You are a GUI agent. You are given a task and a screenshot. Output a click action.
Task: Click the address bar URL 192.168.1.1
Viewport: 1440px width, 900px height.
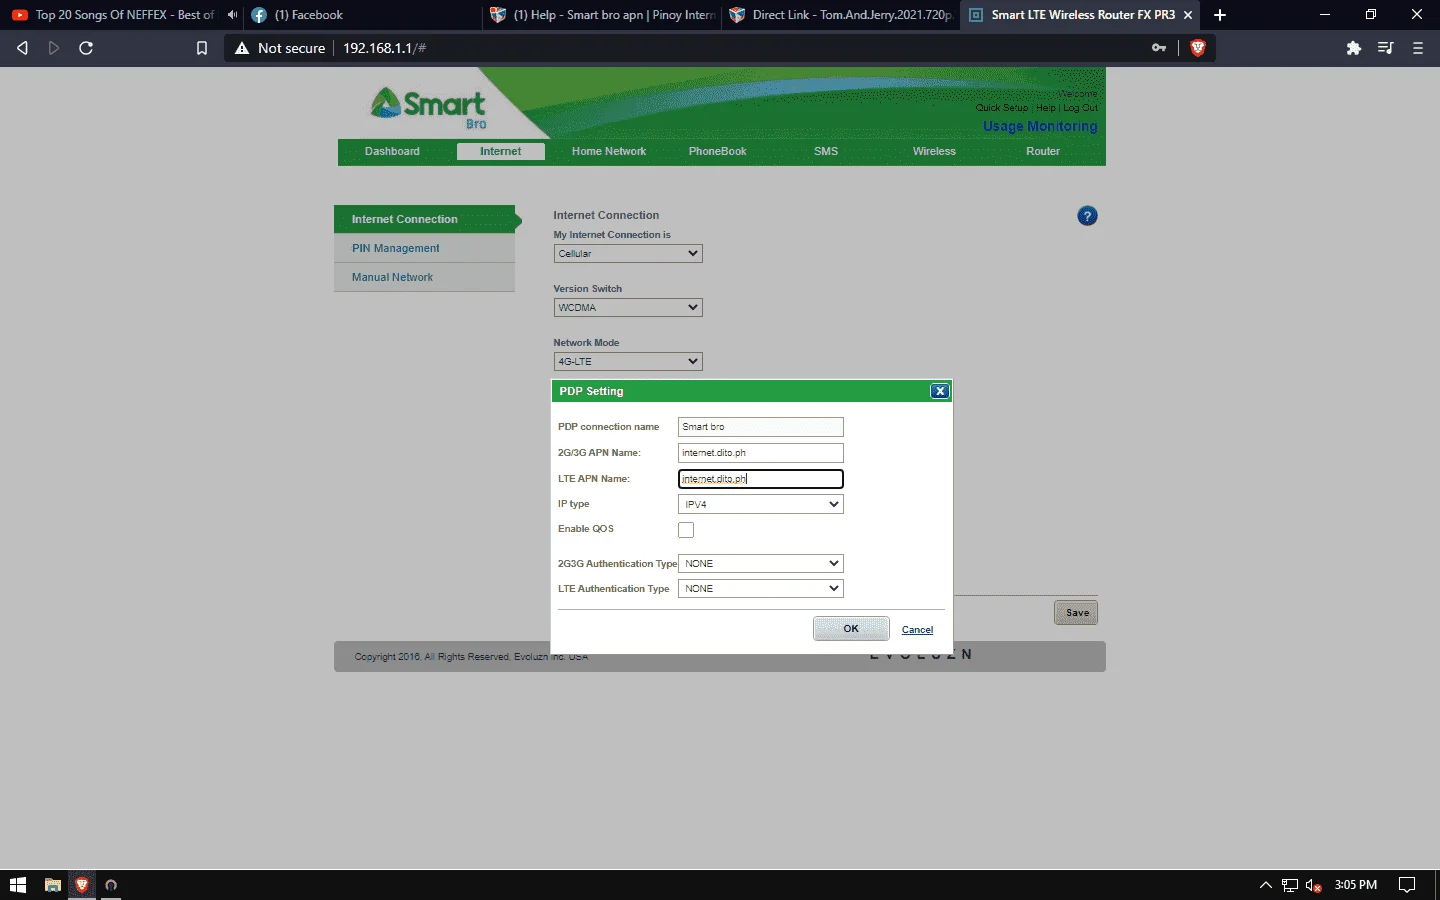(385, 48)
